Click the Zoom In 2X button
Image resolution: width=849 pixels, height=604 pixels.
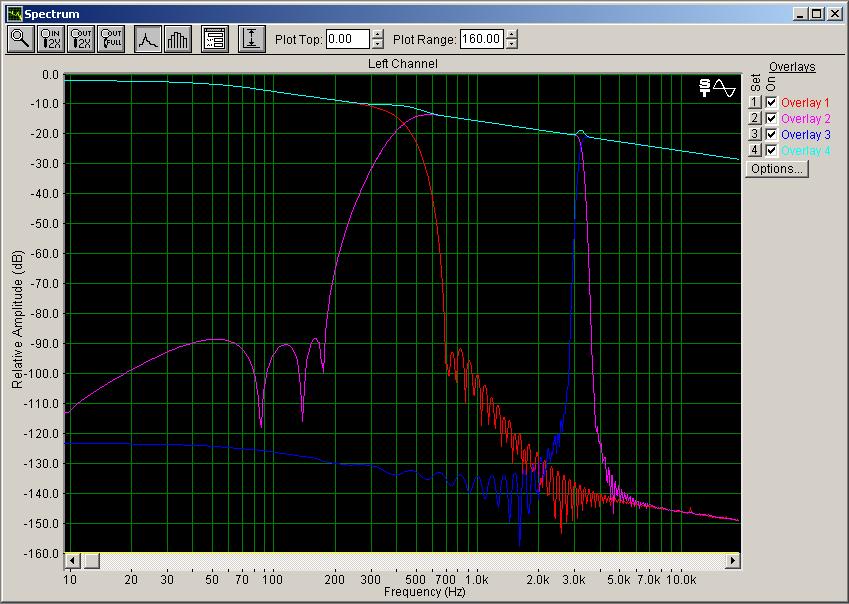[51, 39]
